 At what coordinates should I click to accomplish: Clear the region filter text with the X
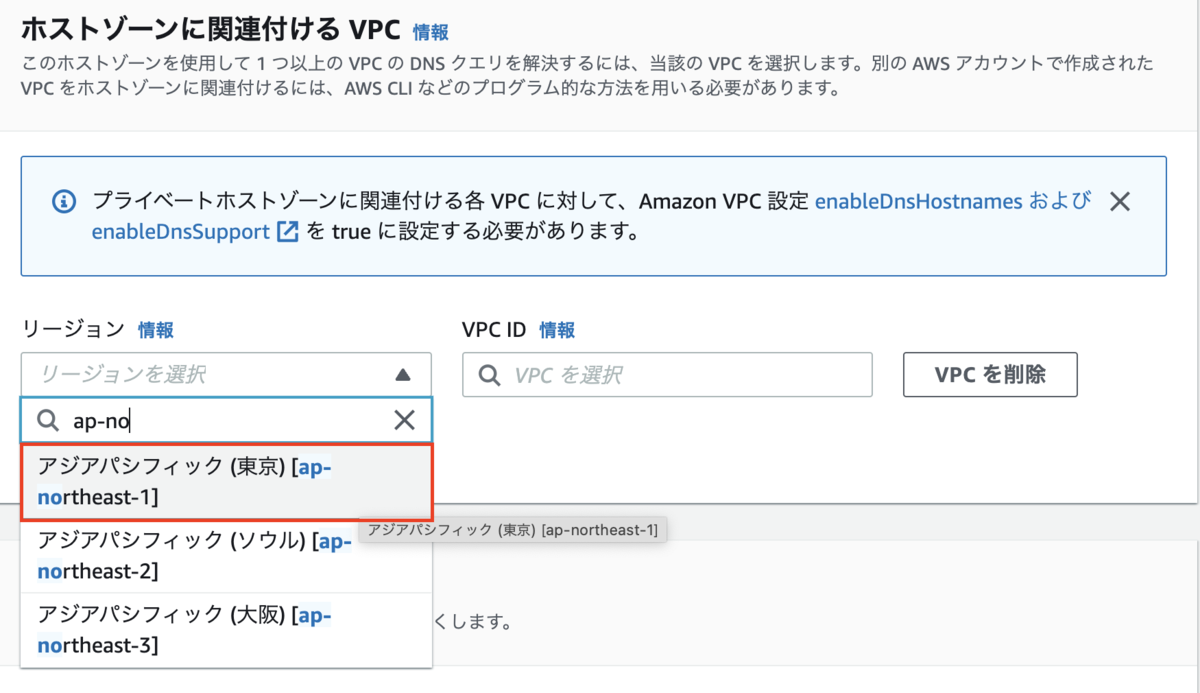[x=404, y=420]
